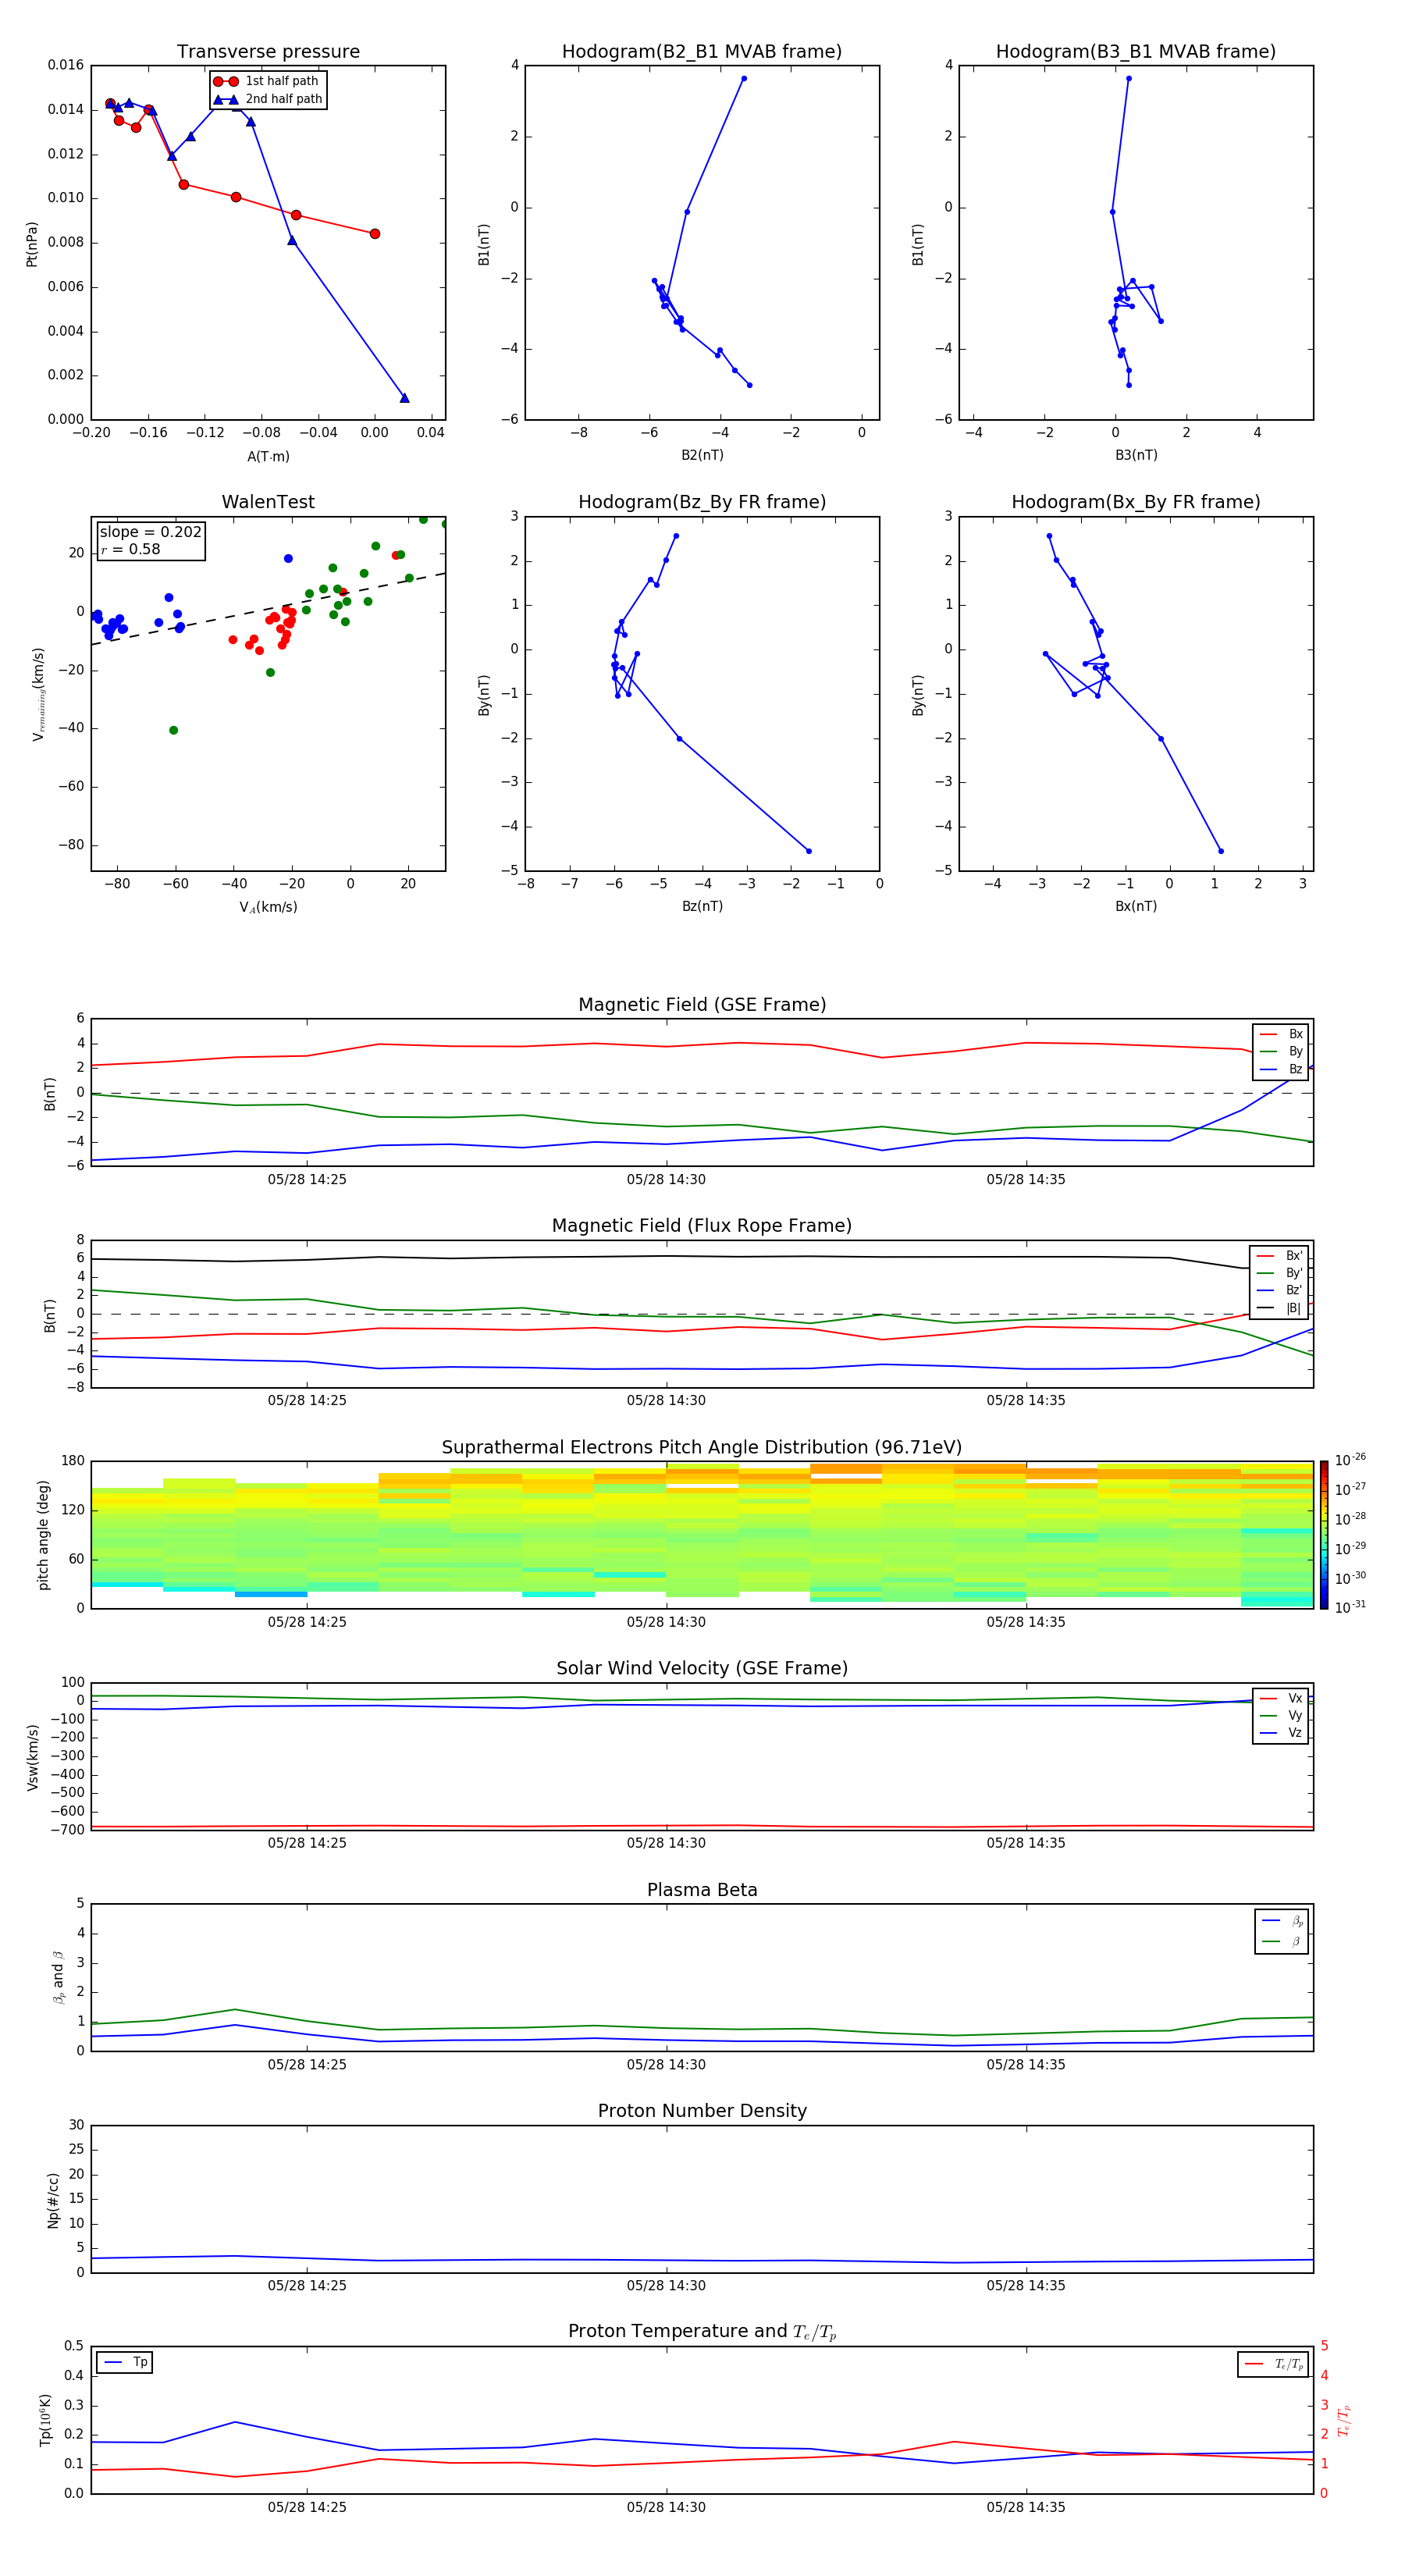Click the "Magnetic Field (Flux Rope Frame)" title

(702, 1226)
